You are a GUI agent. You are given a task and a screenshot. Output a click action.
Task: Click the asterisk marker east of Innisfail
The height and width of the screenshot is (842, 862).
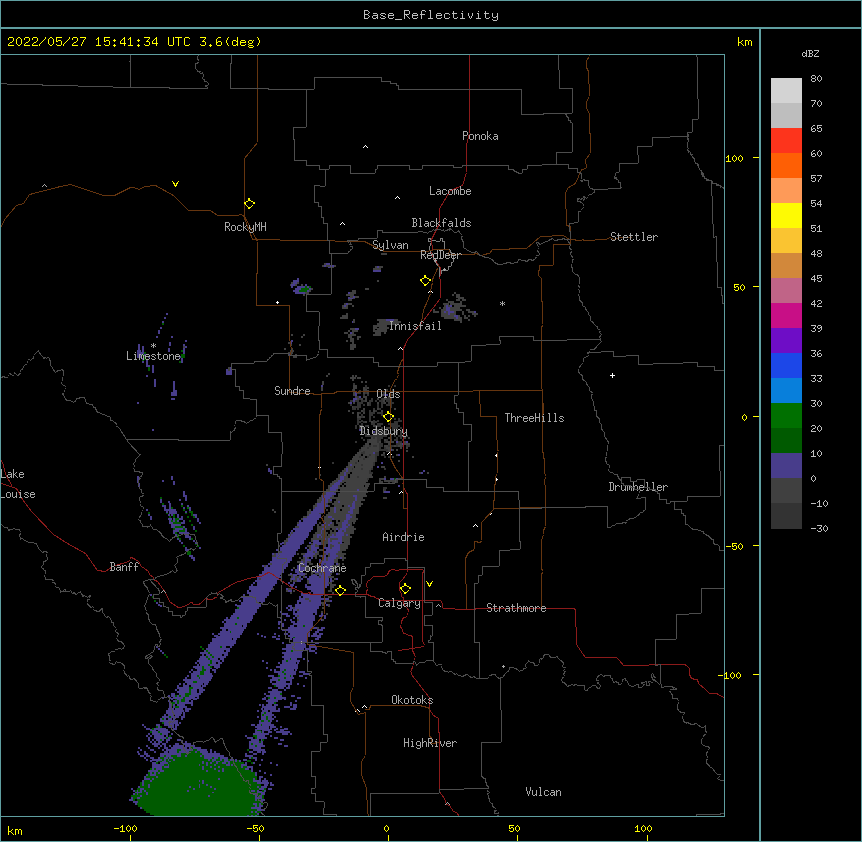[x=502, y=303]
